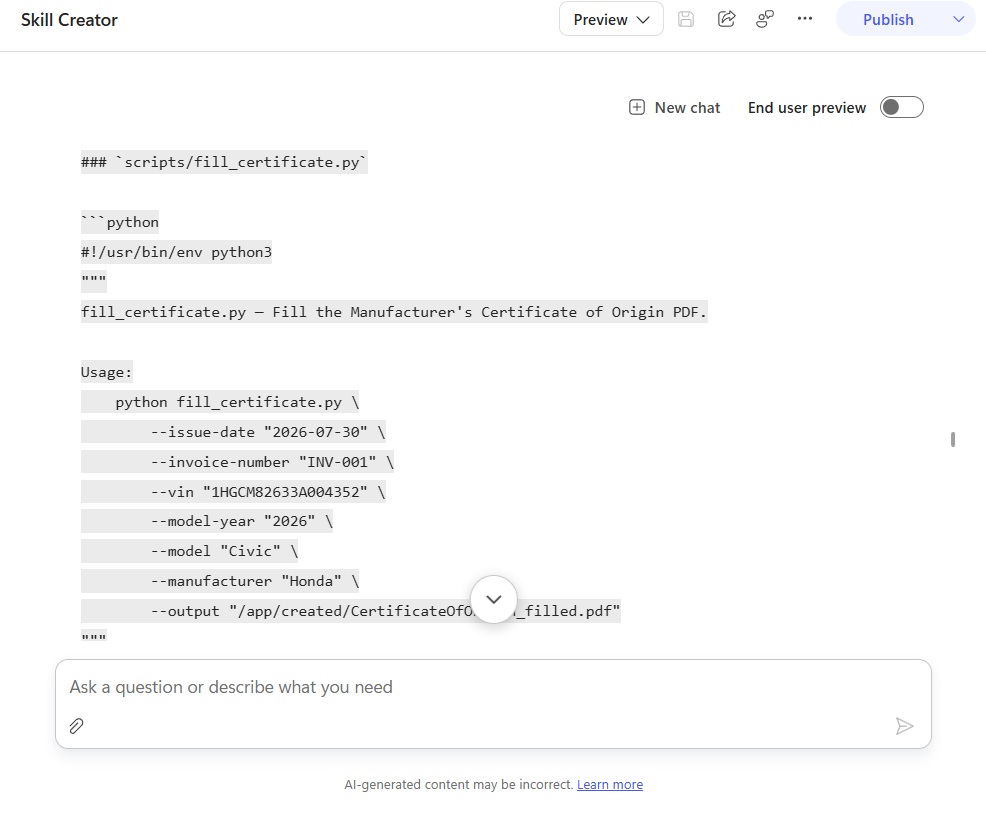Click the paperclip attach icon
Viewport: 986px width, 831px height.
tap(76, 726)
